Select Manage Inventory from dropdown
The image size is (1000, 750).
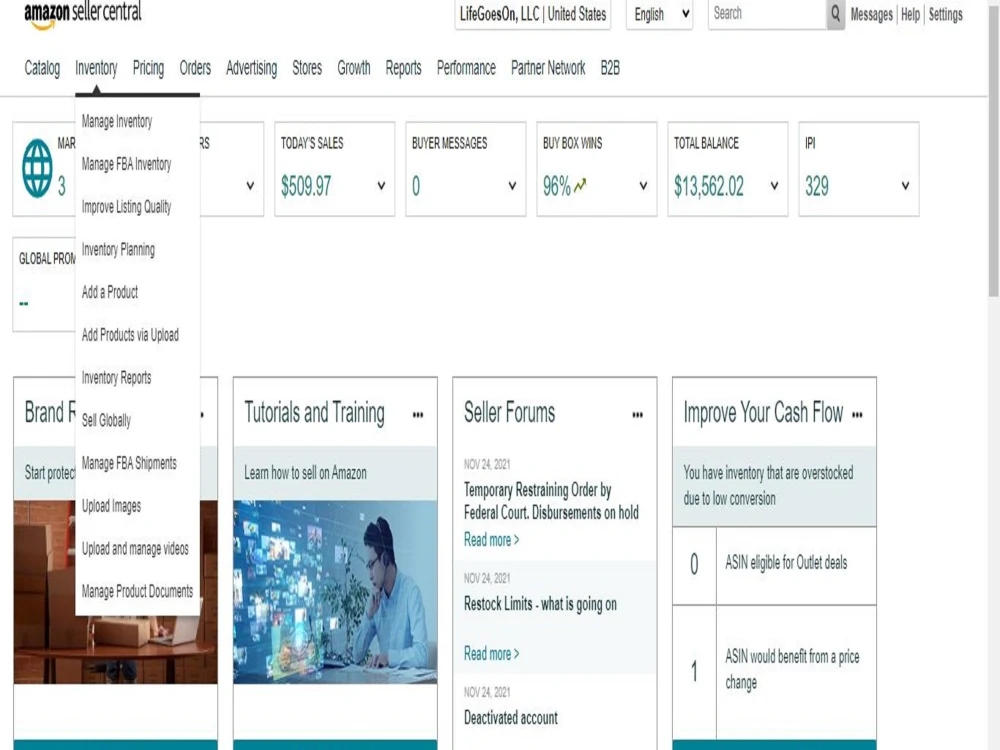pyautogui.click(x=117, y=121)
